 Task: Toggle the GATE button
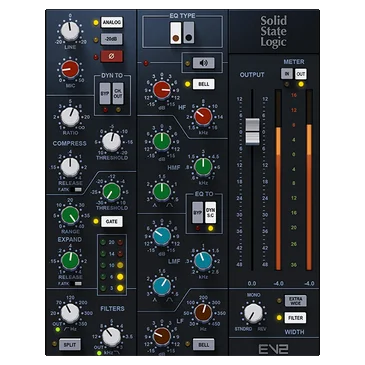point(112,221)
